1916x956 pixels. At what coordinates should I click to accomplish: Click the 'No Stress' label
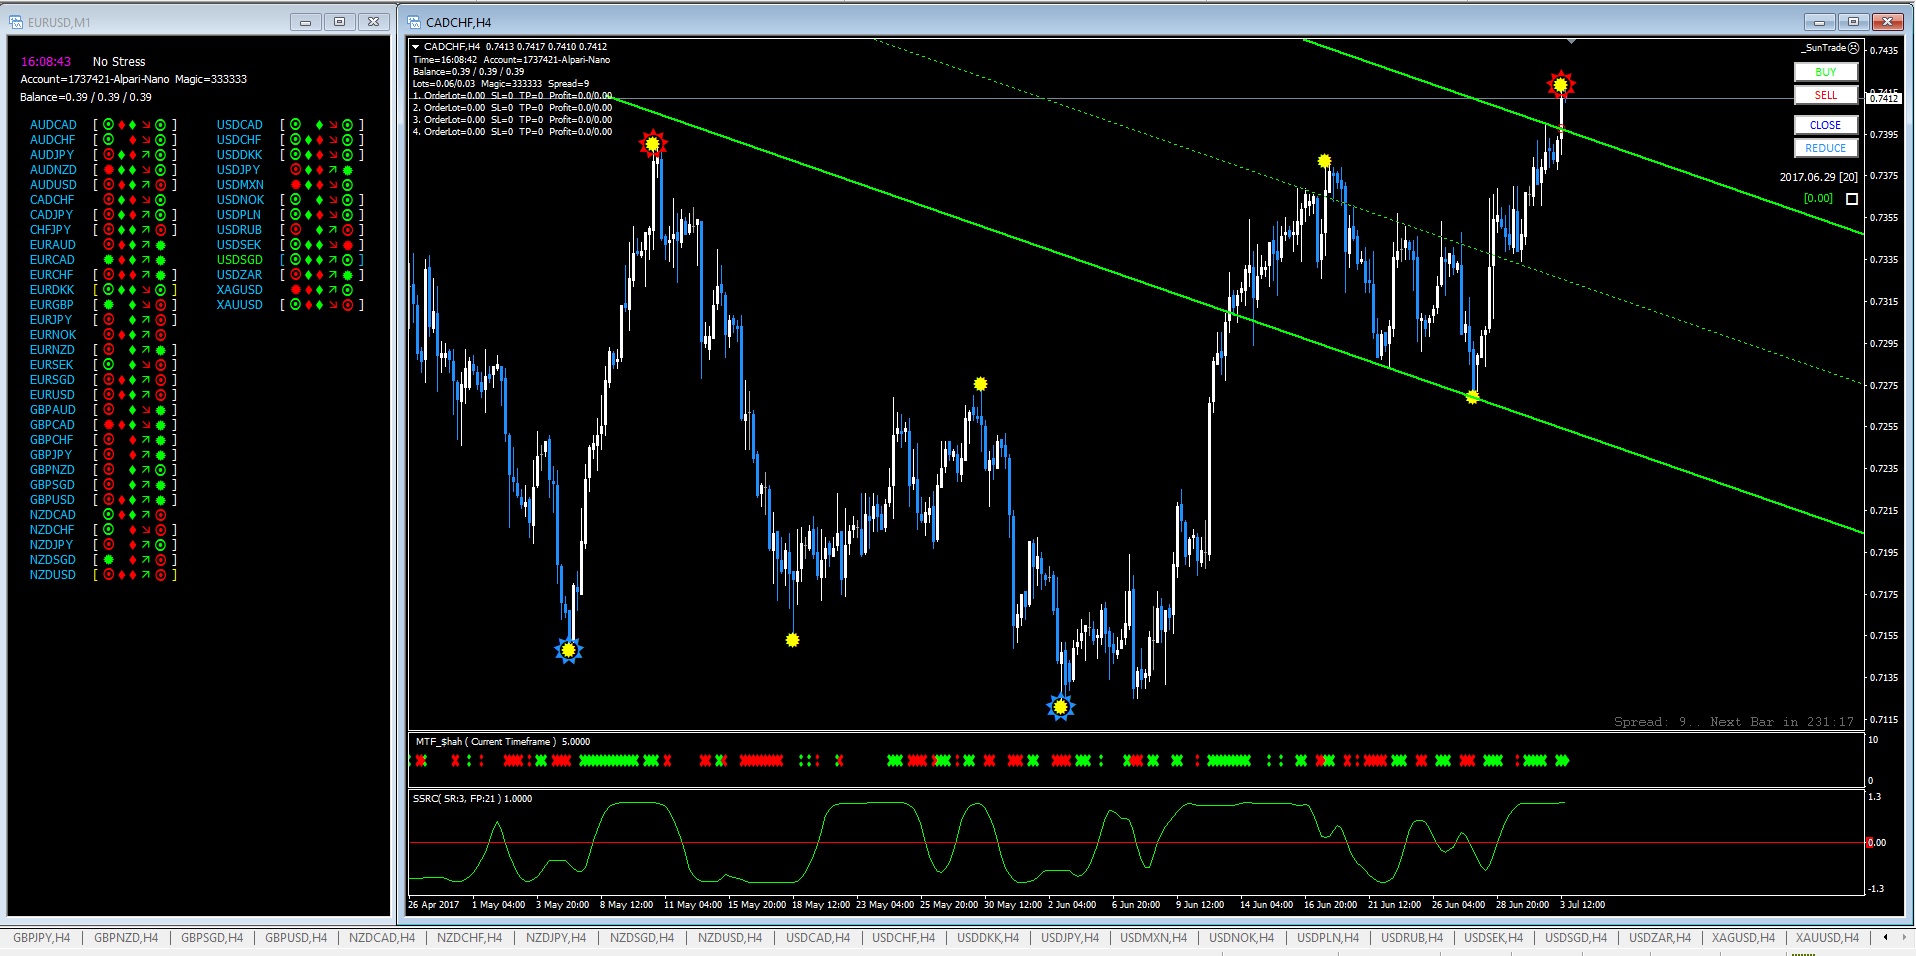pyautogui.click(x=119, y=62)
